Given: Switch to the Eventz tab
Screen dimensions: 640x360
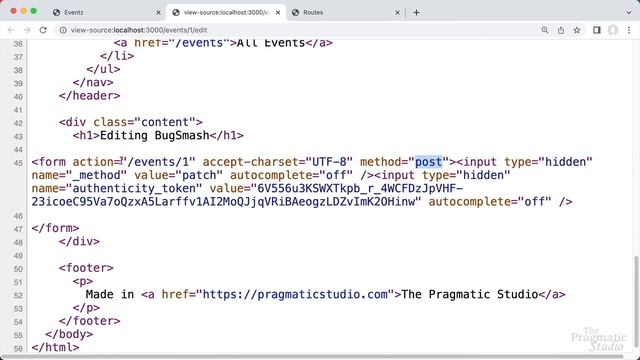Looking at the screenshot, I should coord(106,12).
